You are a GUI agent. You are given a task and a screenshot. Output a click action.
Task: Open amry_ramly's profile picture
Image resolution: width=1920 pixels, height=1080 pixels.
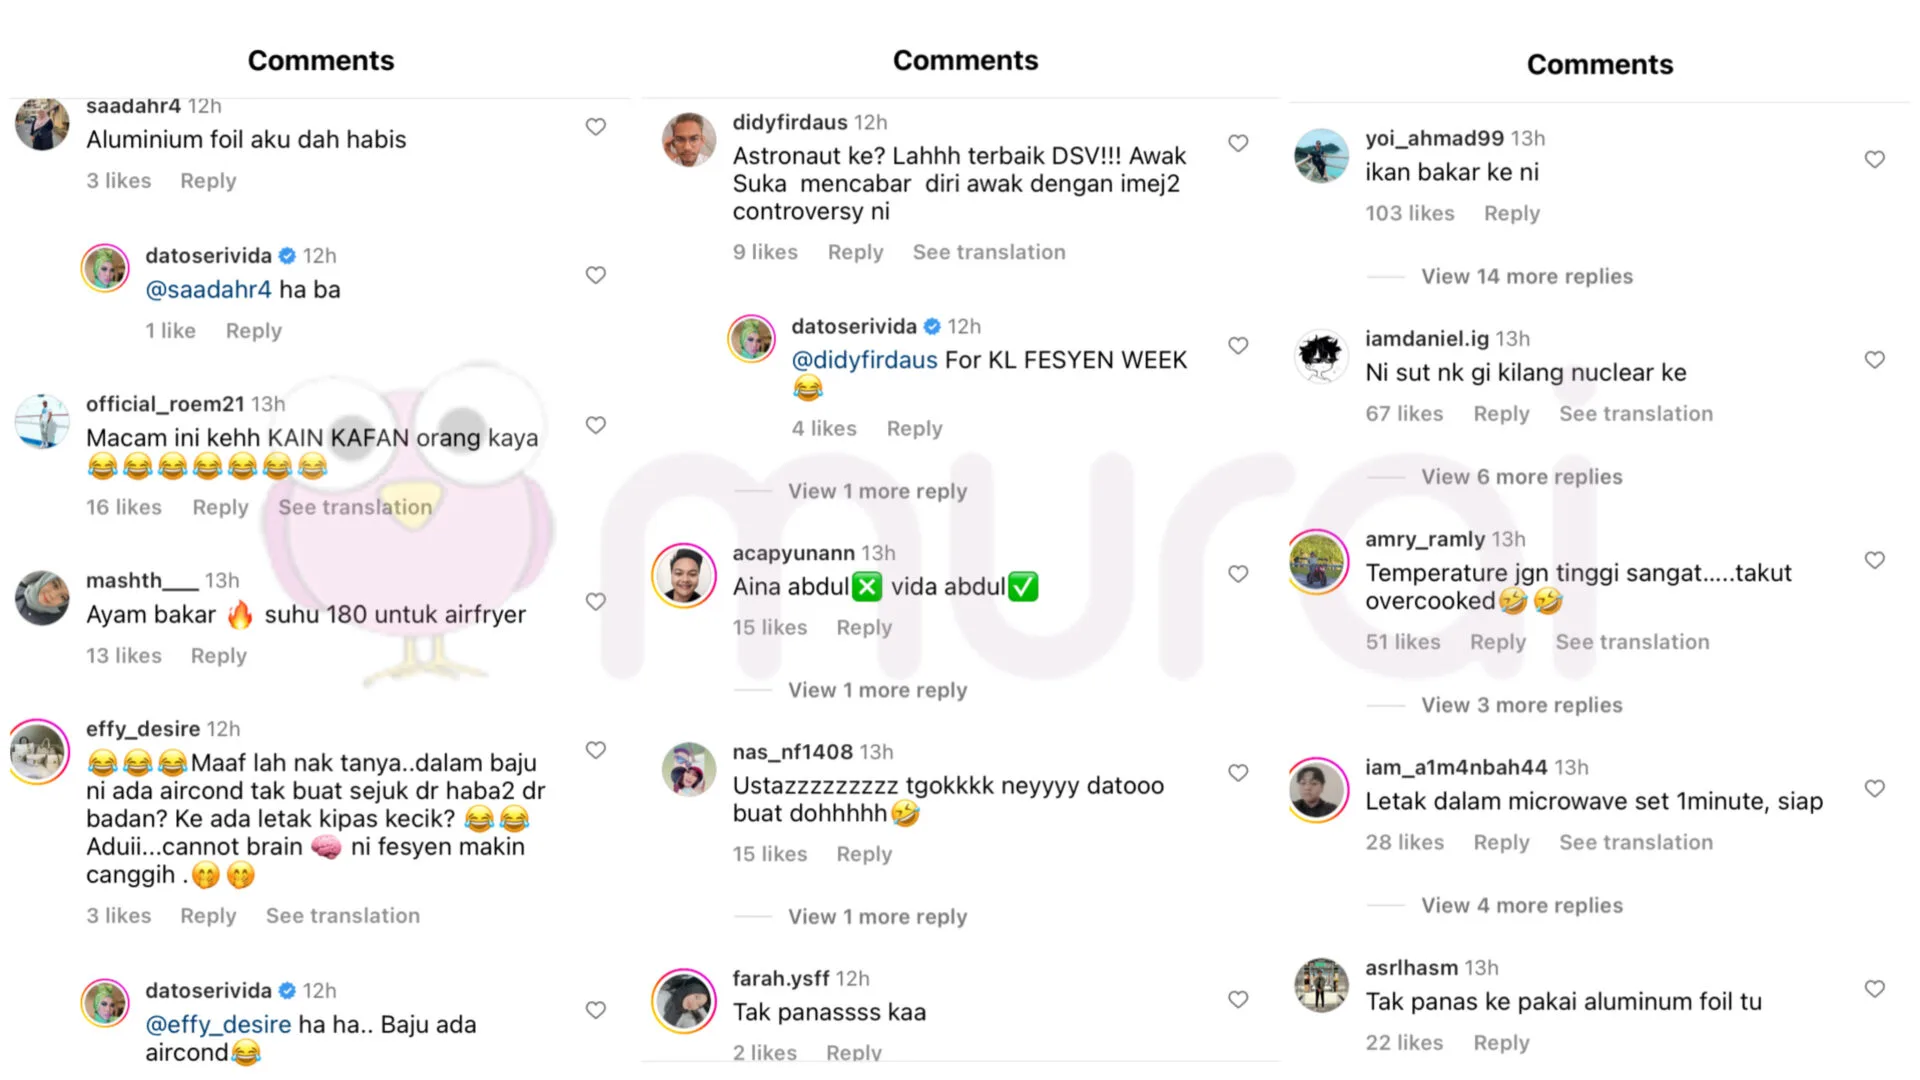[1317, 561]
